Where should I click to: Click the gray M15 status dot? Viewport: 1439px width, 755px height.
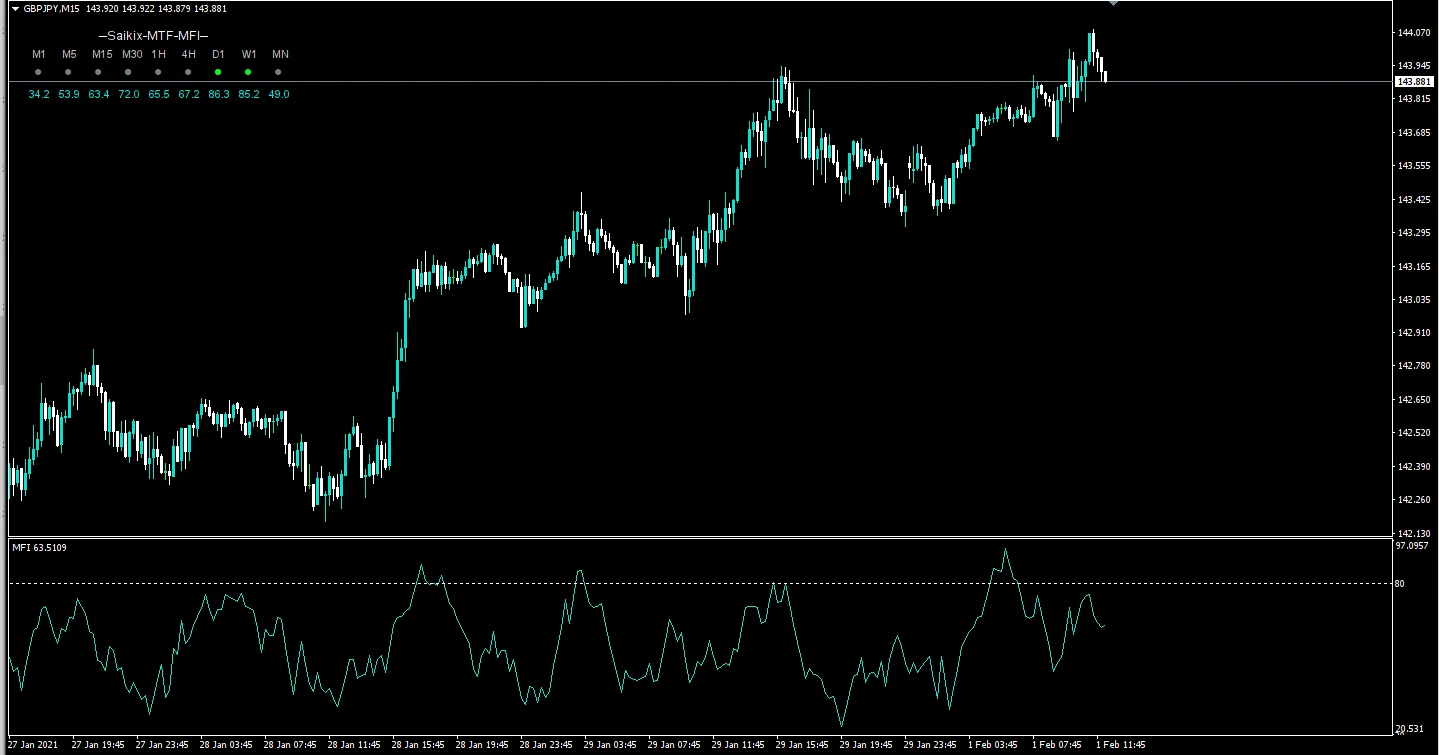pos(98,72)
